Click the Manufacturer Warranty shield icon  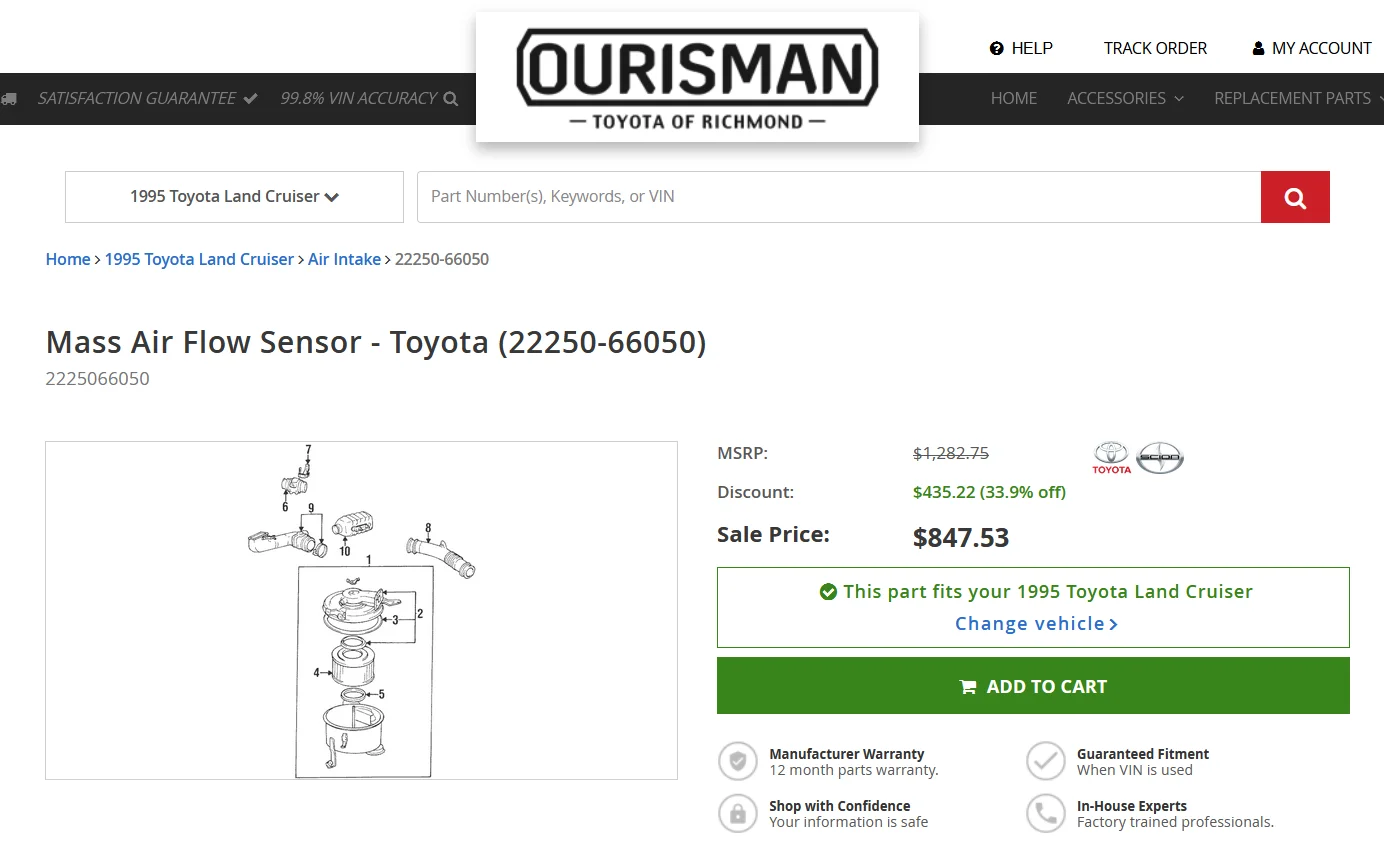(738, 762)
